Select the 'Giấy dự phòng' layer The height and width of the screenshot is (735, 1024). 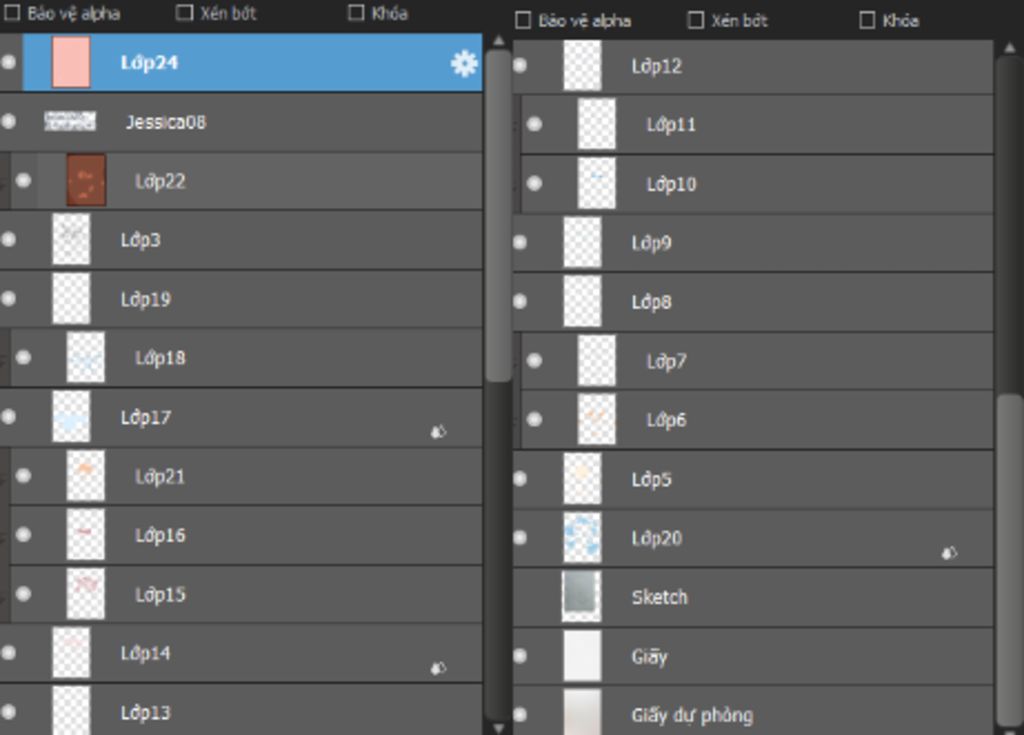[x=752, y=714]
